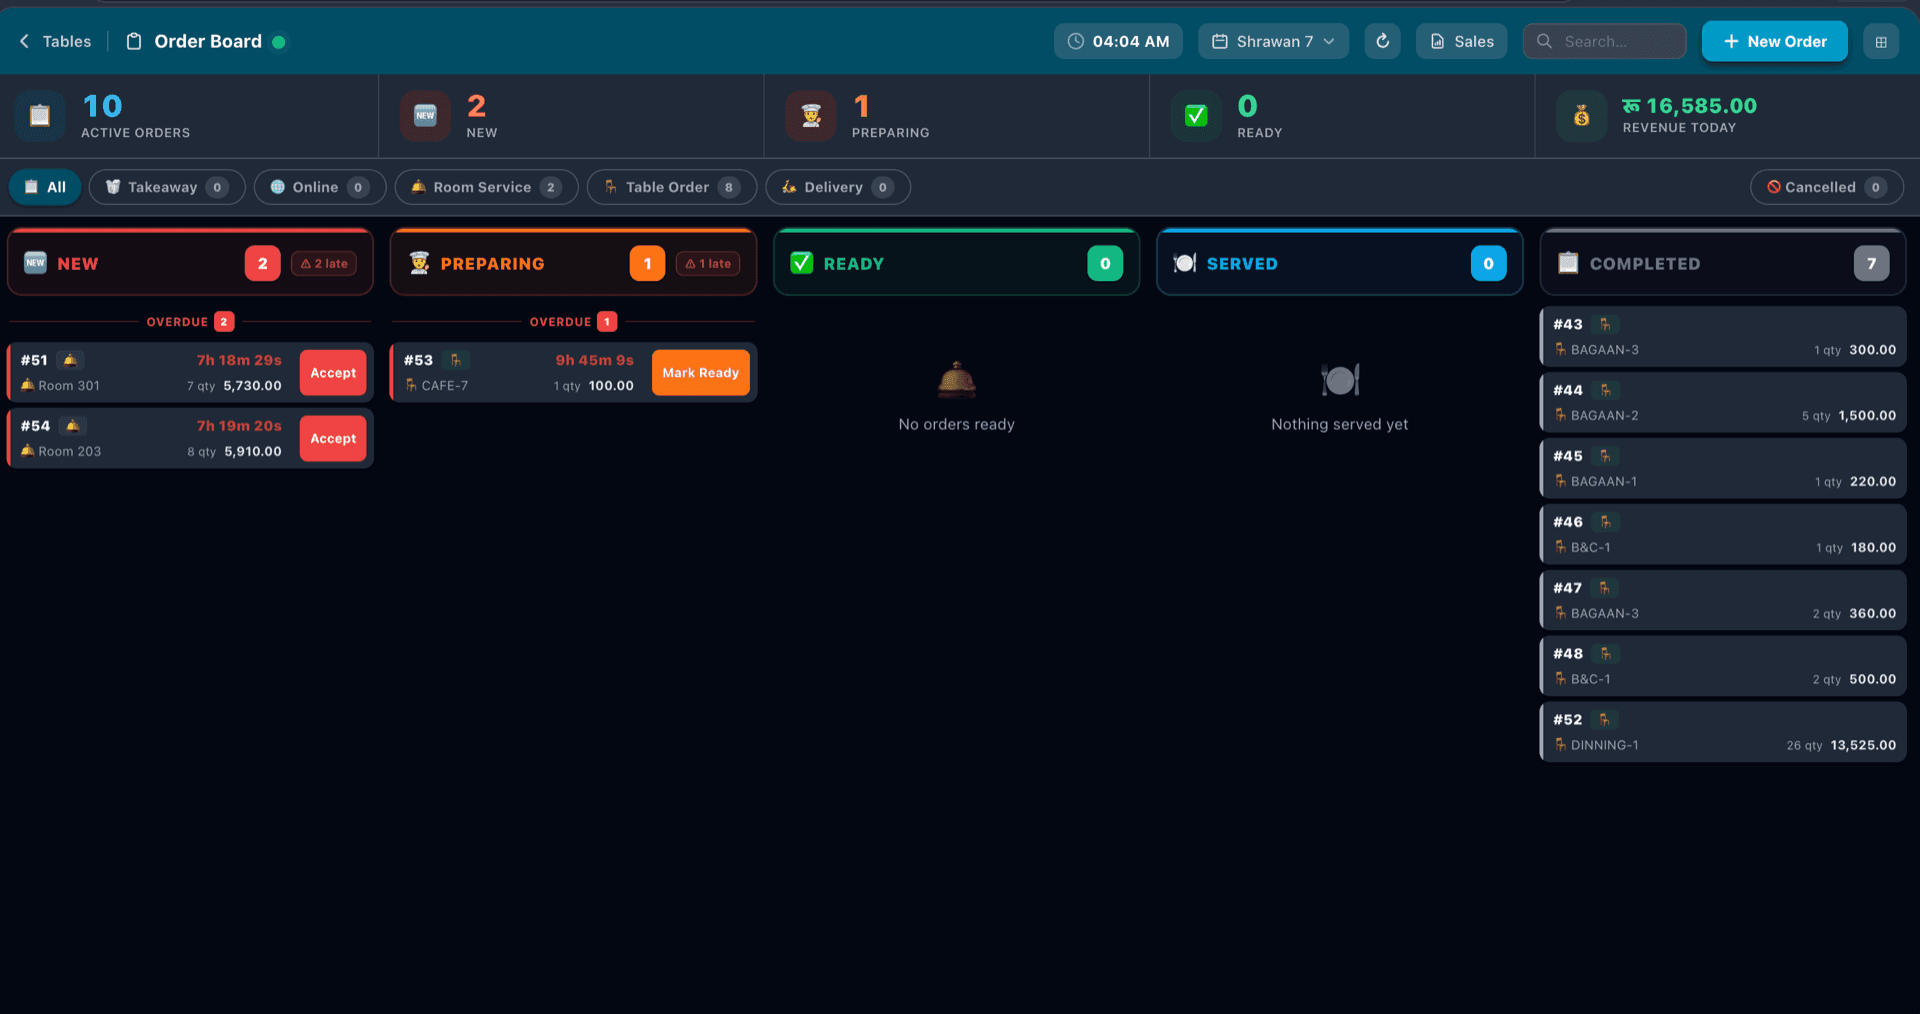The image size is (1920, 1014).
Task: Open completed order #45 BAGAAN-1
Action: [1722, 469]
